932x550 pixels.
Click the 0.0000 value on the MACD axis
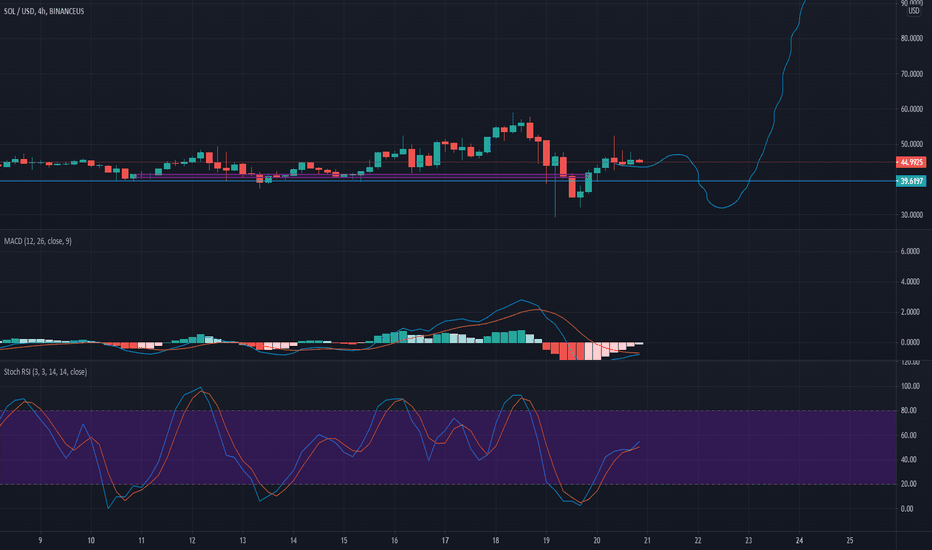pyautogui.click(x=910, y=342)
